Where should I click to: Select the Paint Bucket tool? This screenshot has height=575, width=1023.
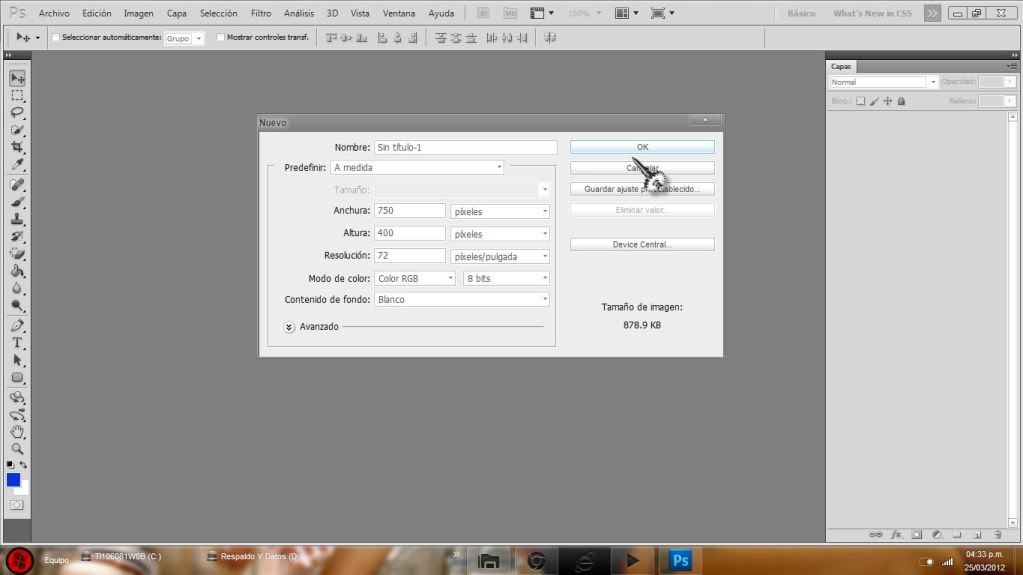point(17,271)
